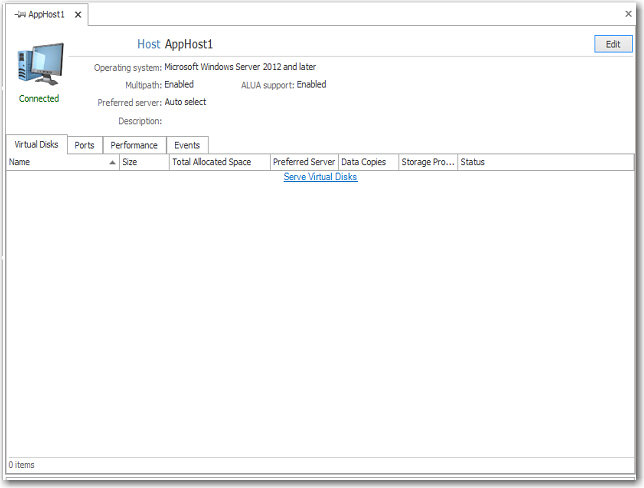Open the Ports tab

click(85, 145)
